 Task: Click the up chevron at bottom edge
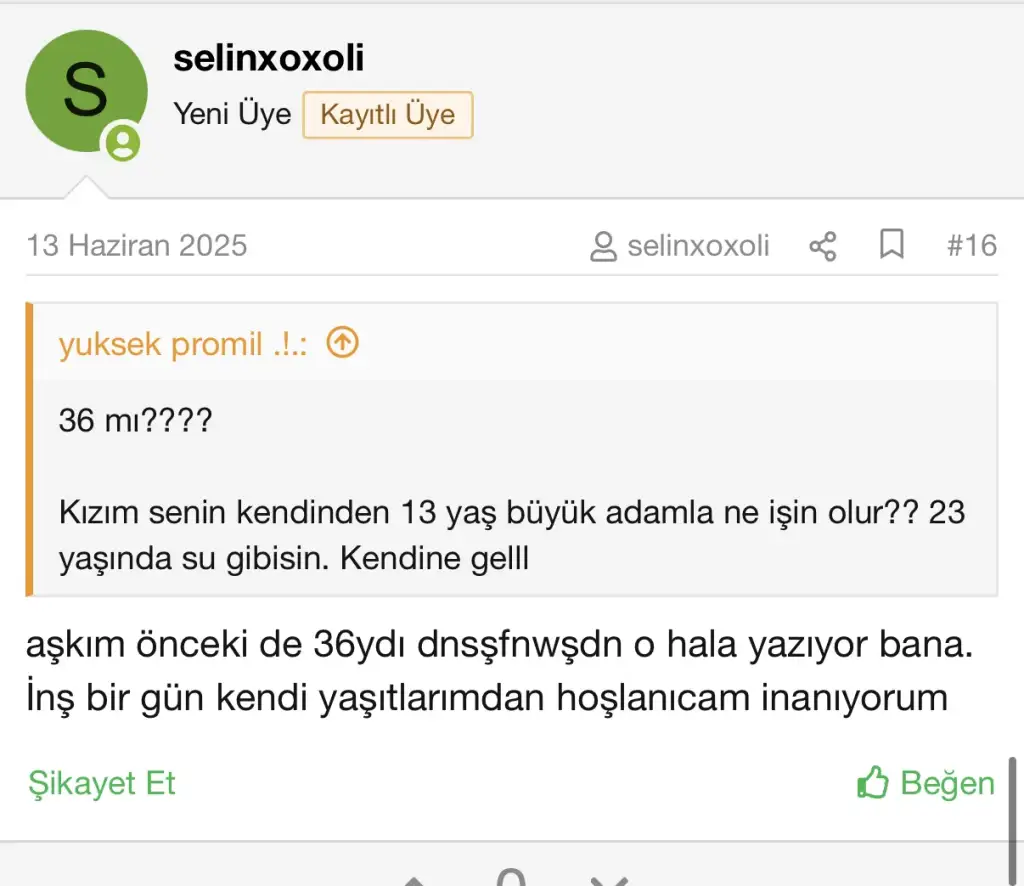[414, 881]
